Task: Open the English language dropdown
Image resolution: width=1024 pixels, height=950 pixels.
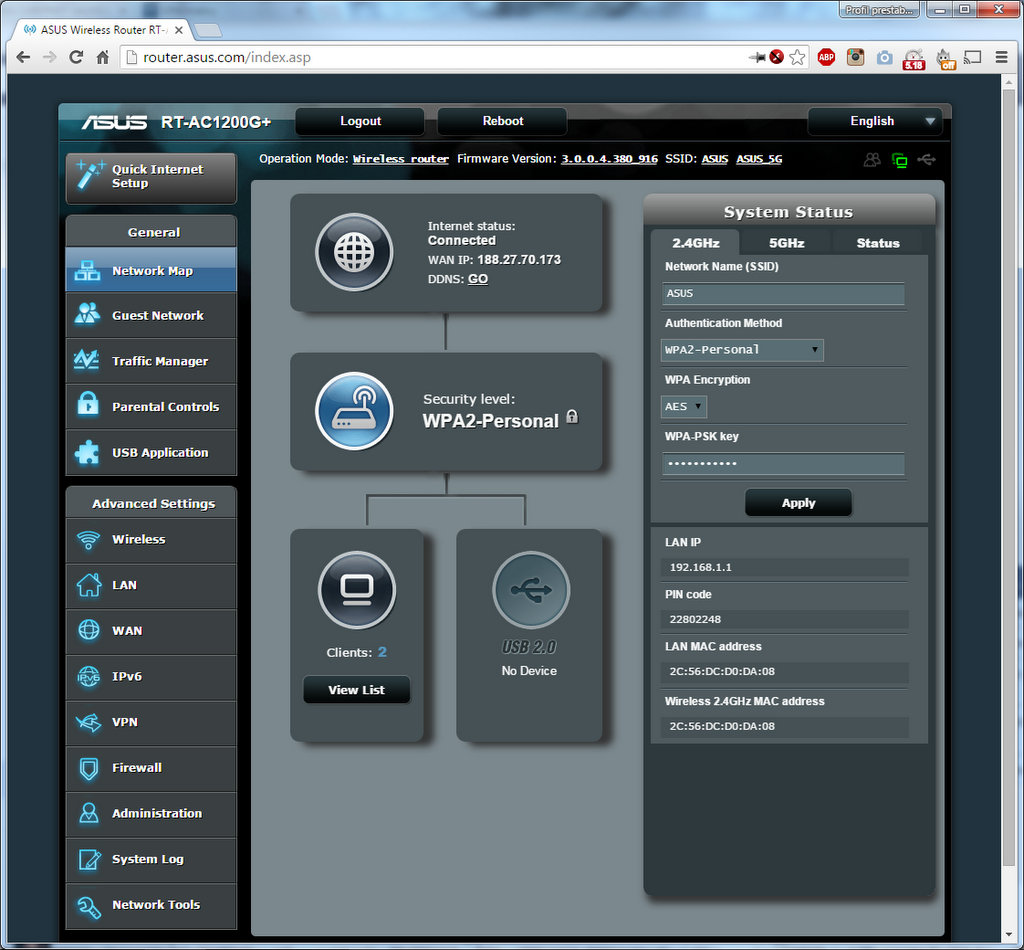Action: [875, 121]
